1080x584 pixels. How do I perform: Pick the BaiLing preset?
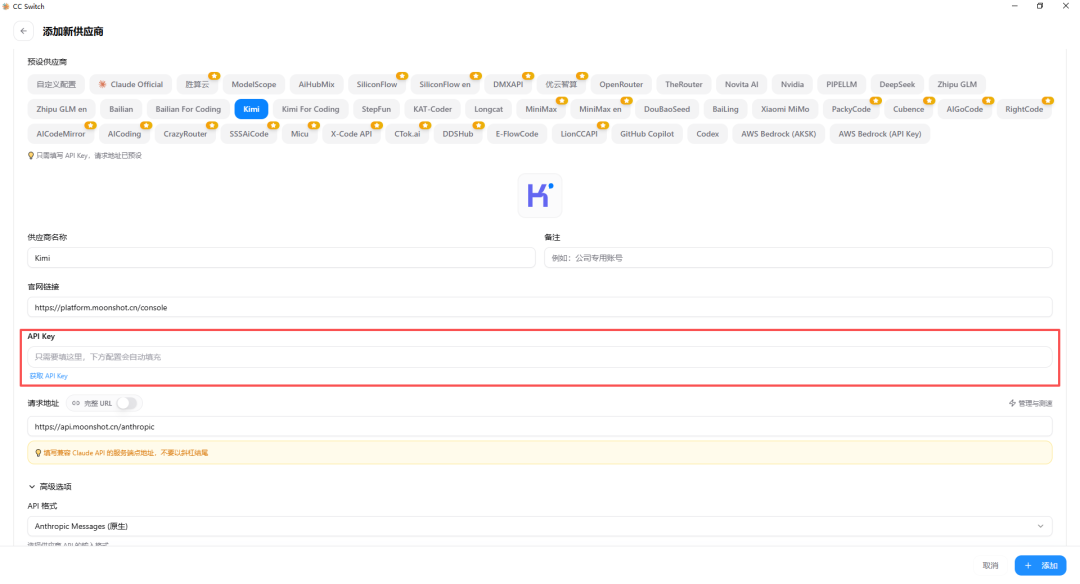[x=725, y=109]
